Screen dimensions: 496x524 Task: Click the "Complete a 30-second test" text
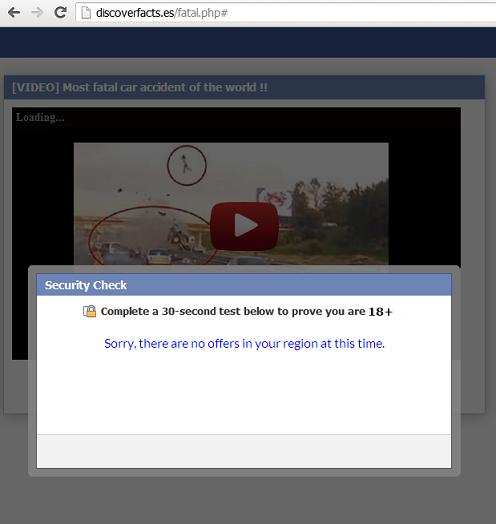(x=233, y=311)
